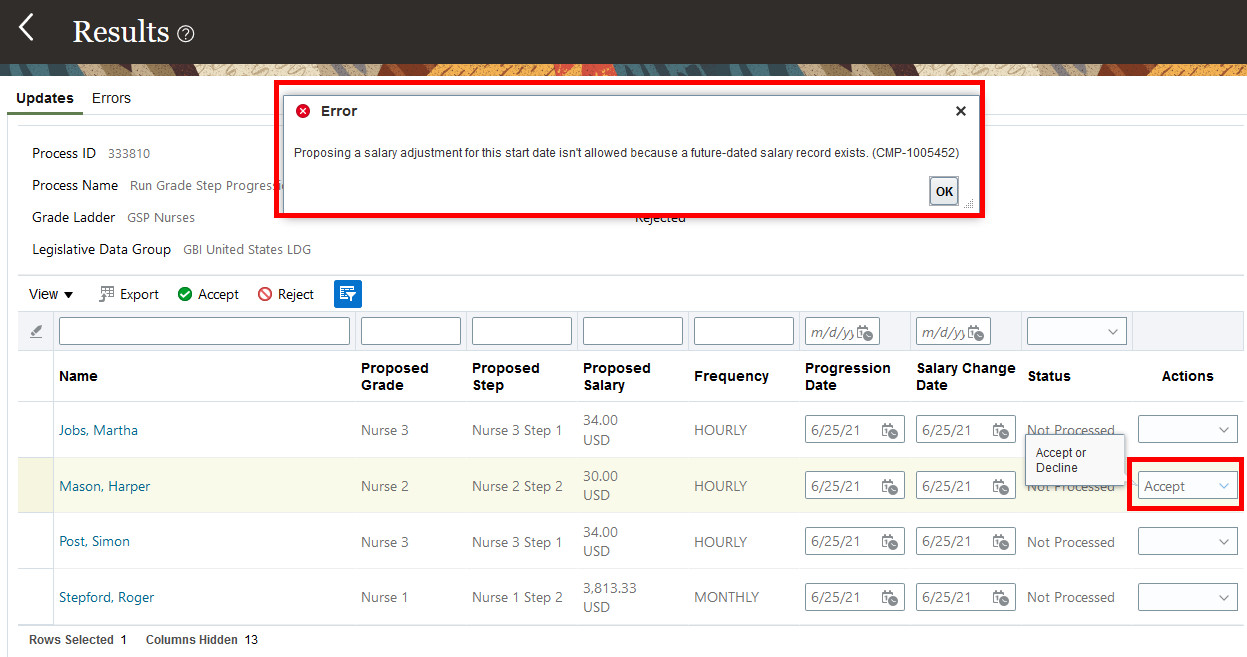The image size is (1247, 657).
Task: Select the Nurse 1 grade cell
Action: [385, 597]
